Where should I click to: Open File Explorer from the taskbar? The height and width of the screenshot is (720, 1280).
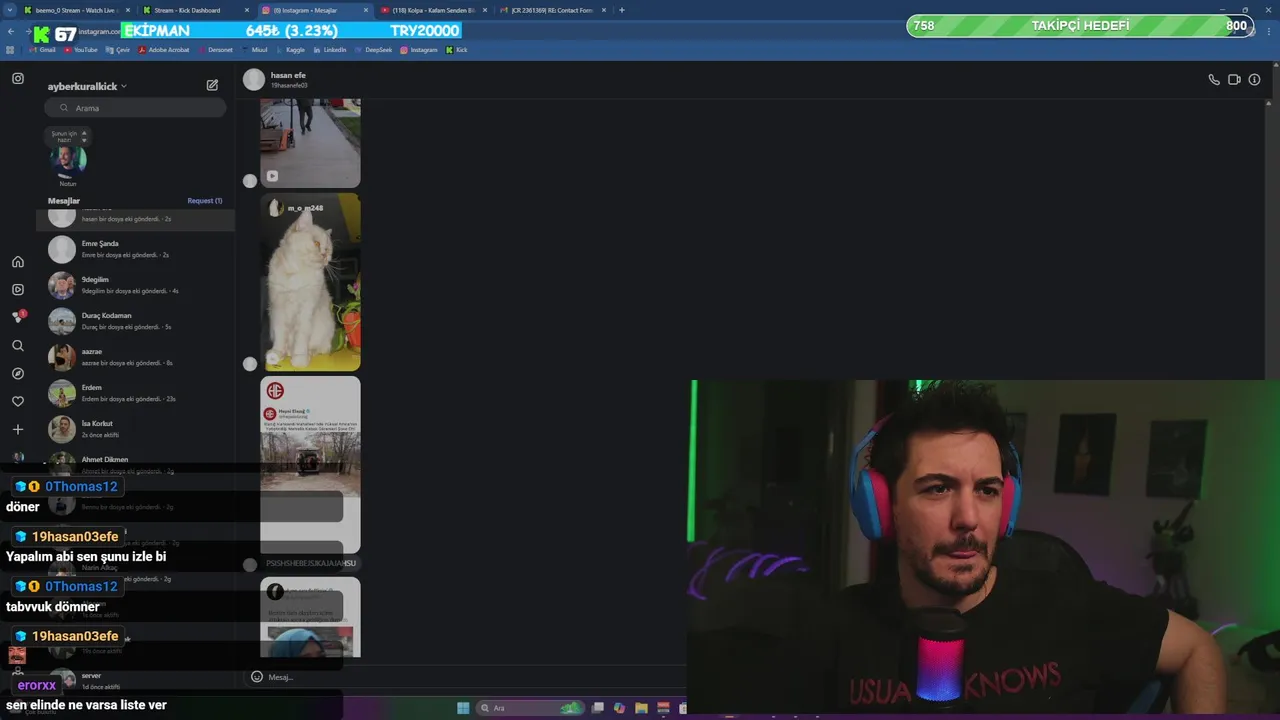point(641,708)
